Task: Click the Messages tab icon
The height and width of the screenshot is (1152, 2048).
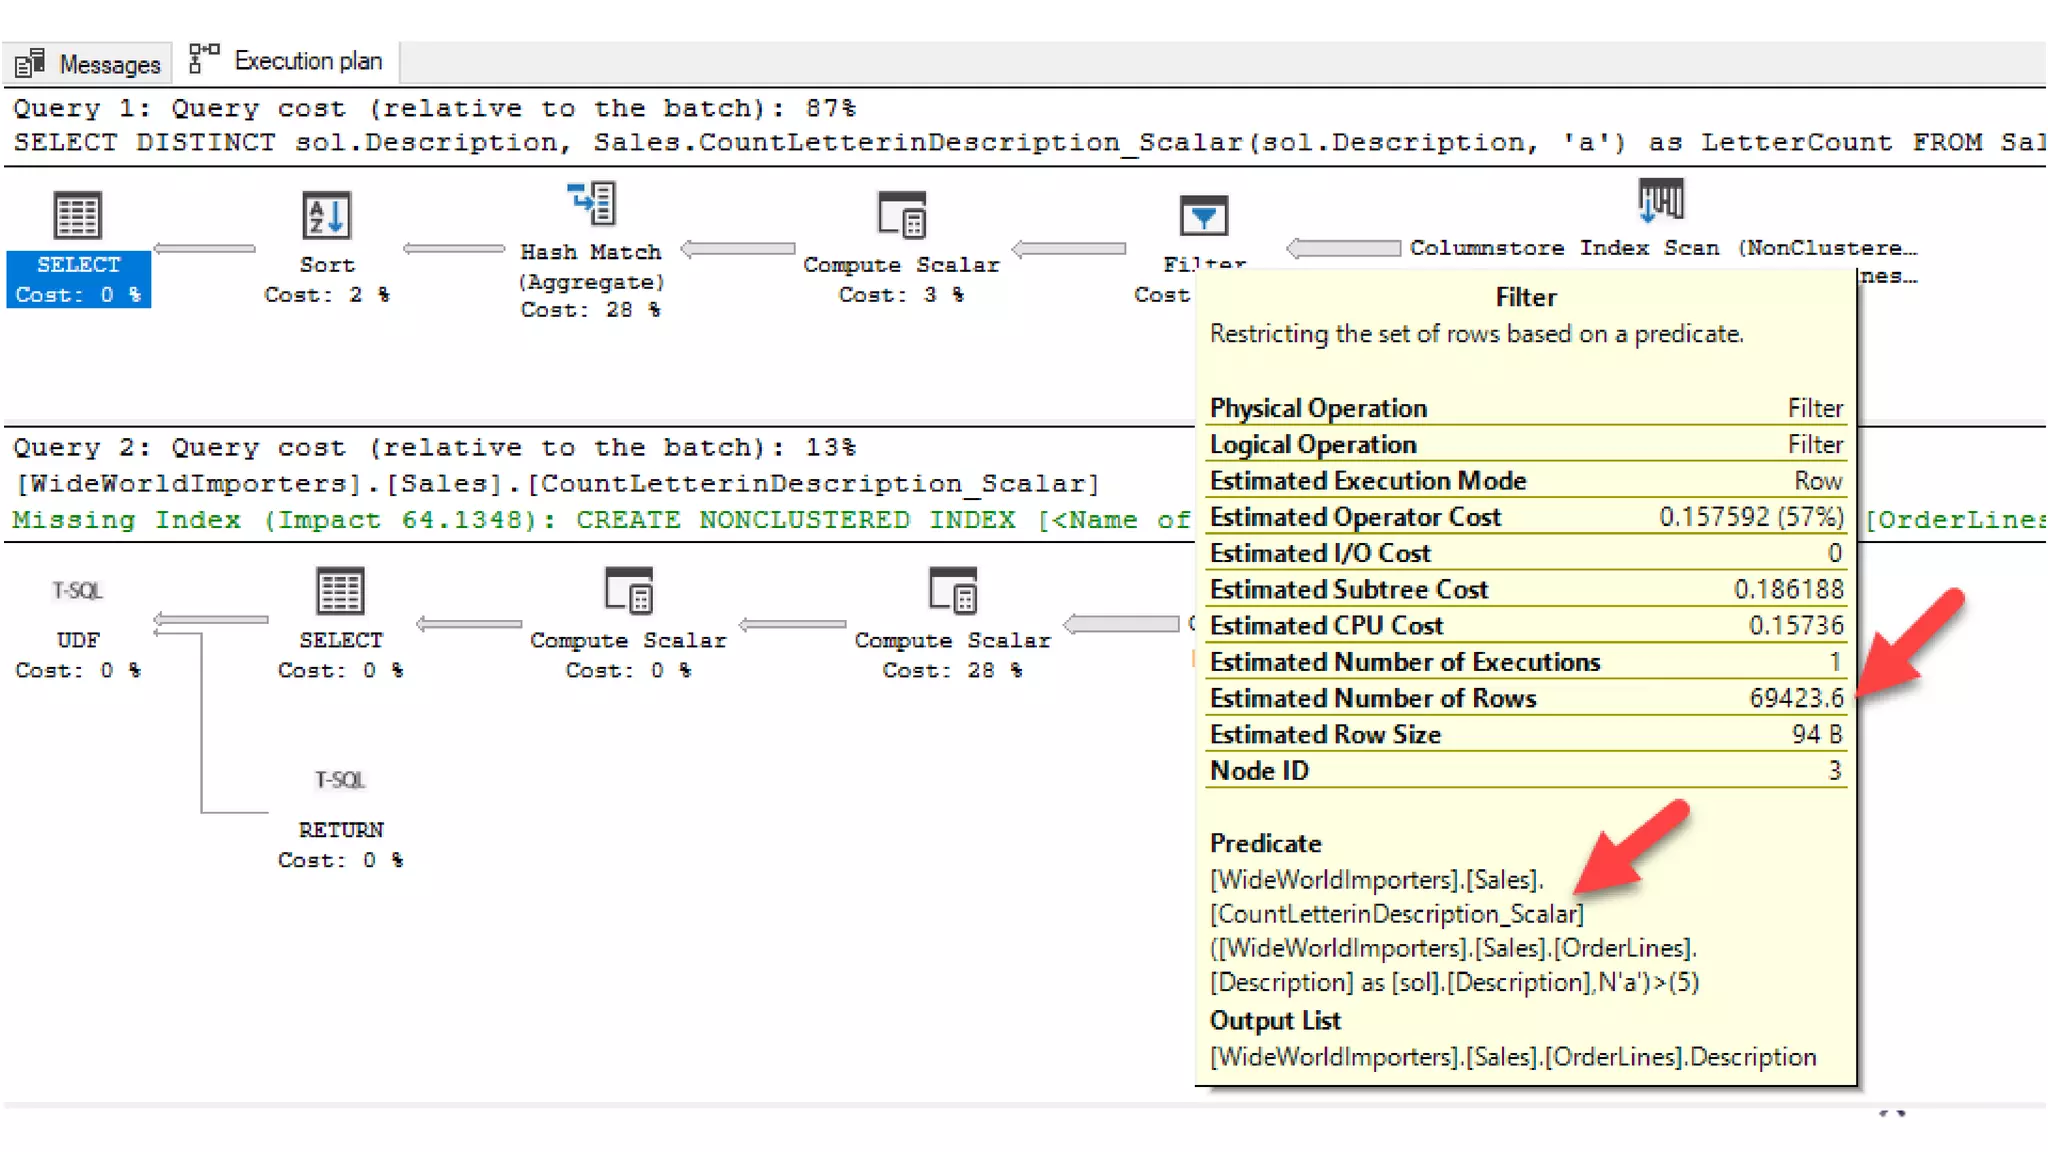Action: point(30,63)
